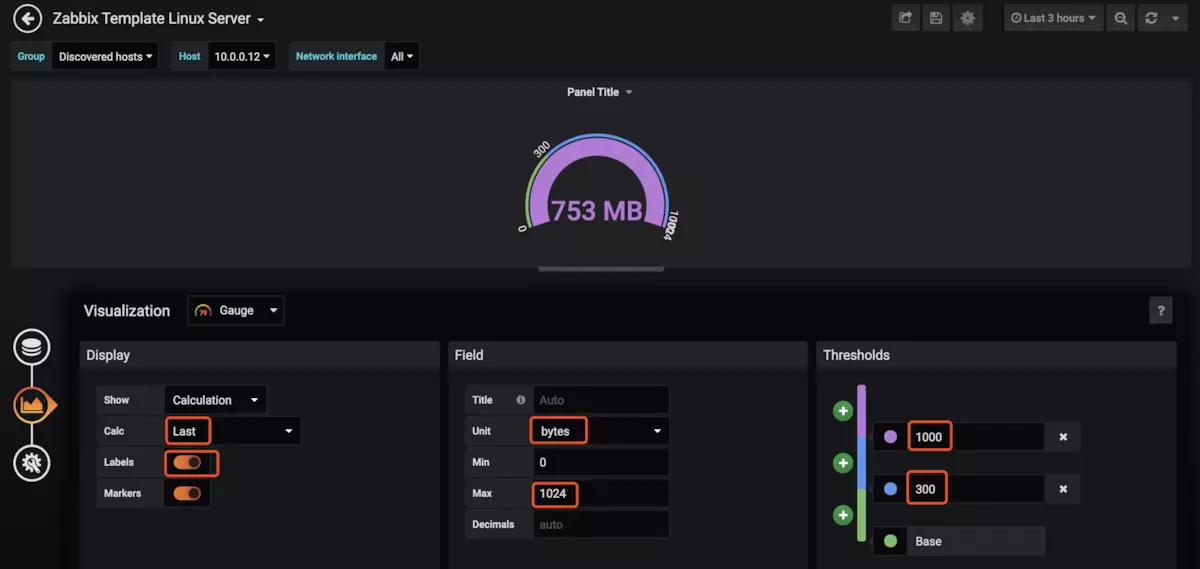
Task: Open the Discovered hosts group dropdown
Action: pyautogui.click(x=105, y=57)
